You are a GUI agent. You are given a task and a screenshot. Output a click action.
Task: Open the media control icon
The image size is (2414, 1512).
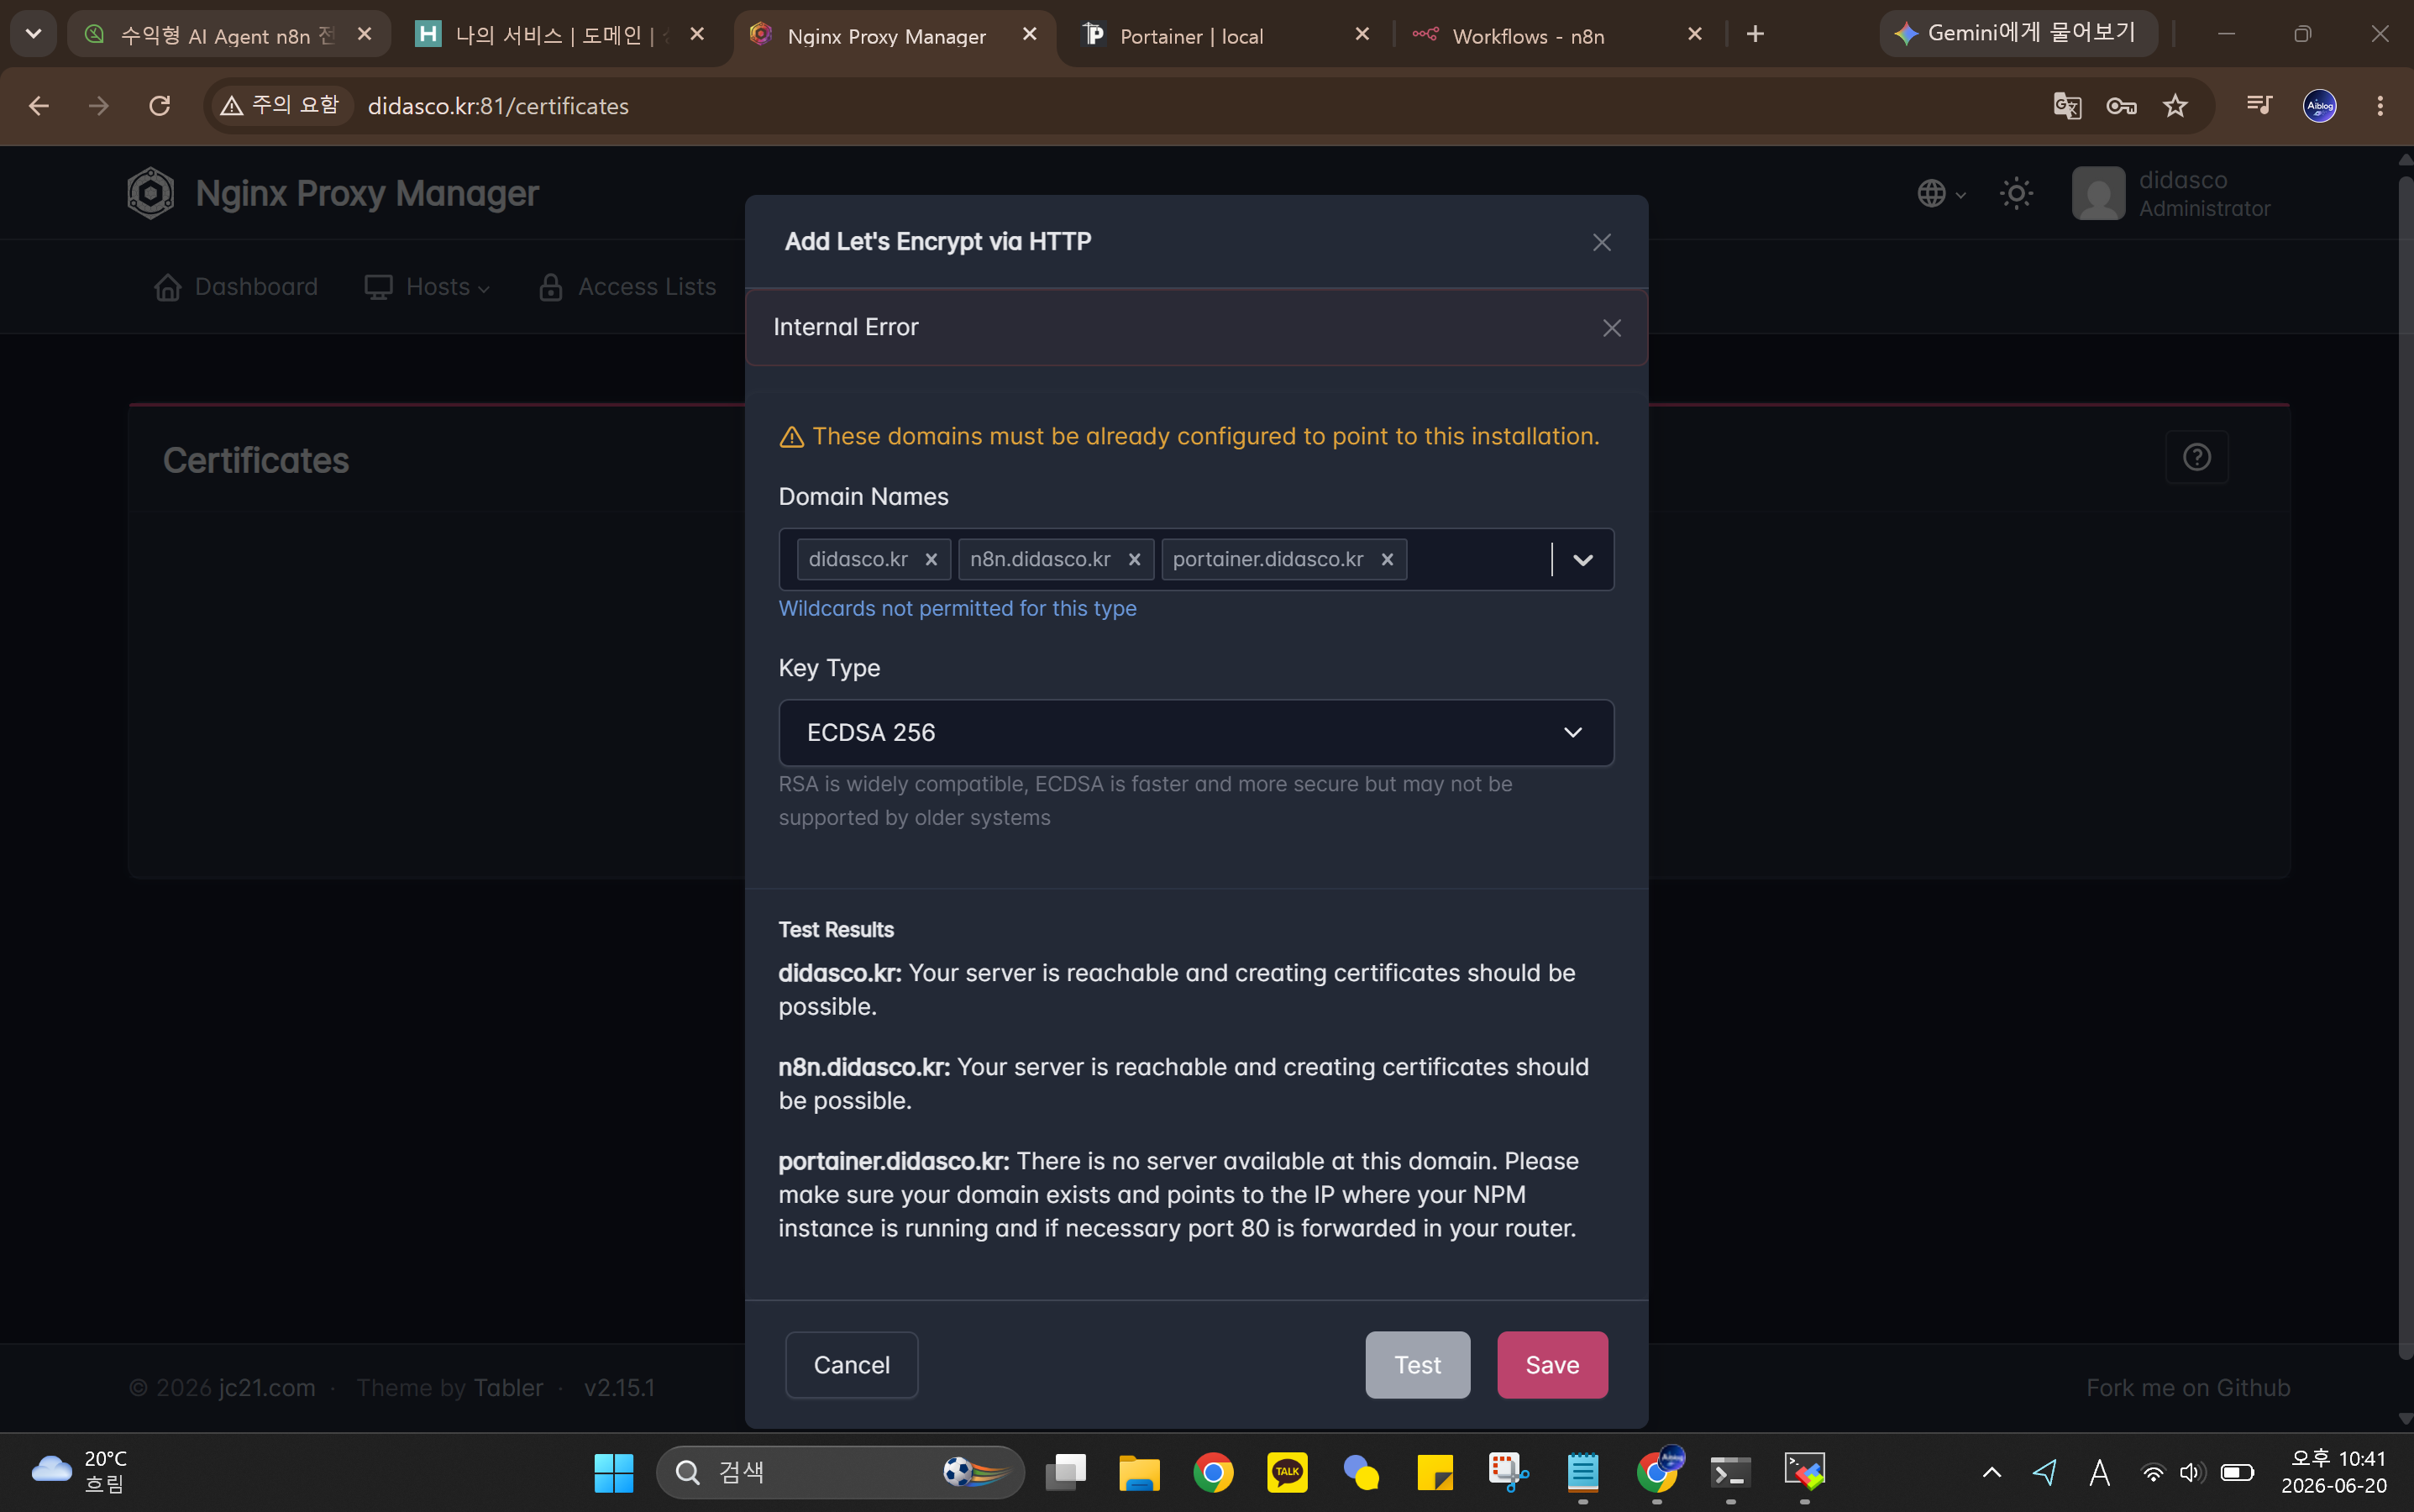coord(2259,105)
